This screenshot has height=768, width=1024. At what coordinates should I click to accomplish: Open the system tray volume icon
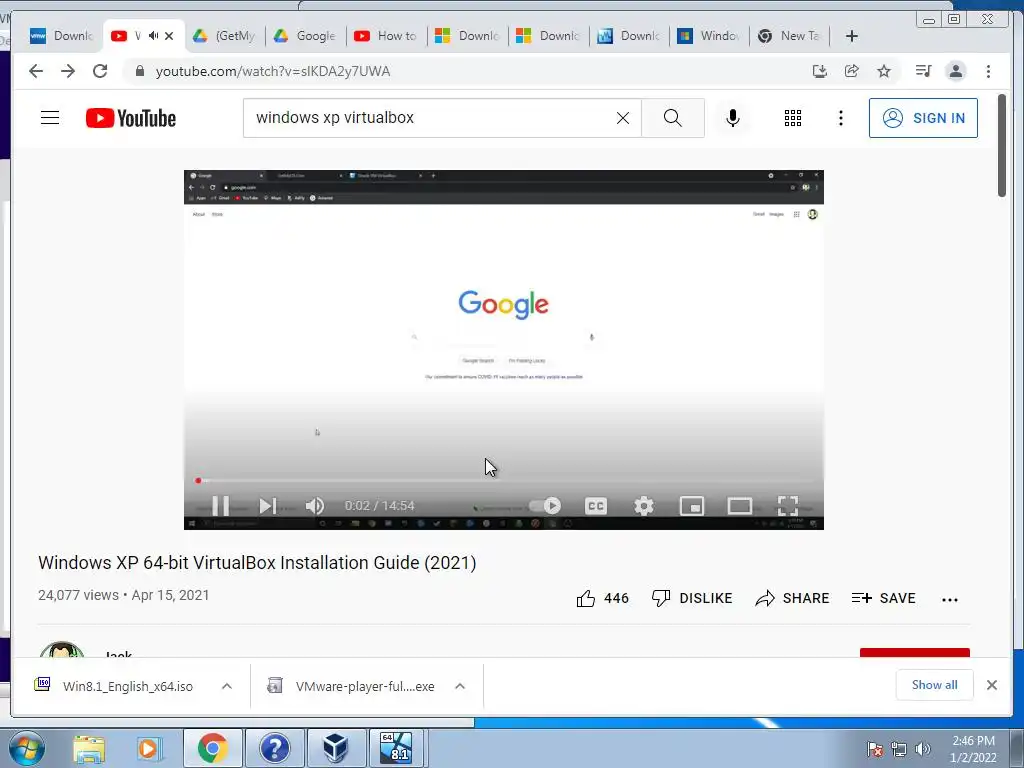click(x=923, y=749)
